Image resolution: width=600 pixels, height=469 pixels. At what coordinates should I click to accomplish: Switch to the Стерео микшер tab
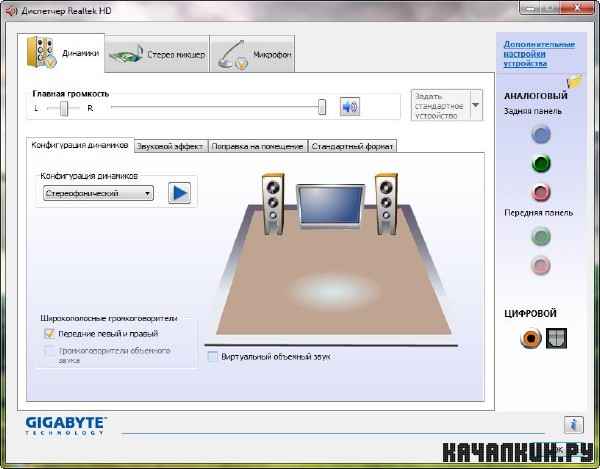157,54
